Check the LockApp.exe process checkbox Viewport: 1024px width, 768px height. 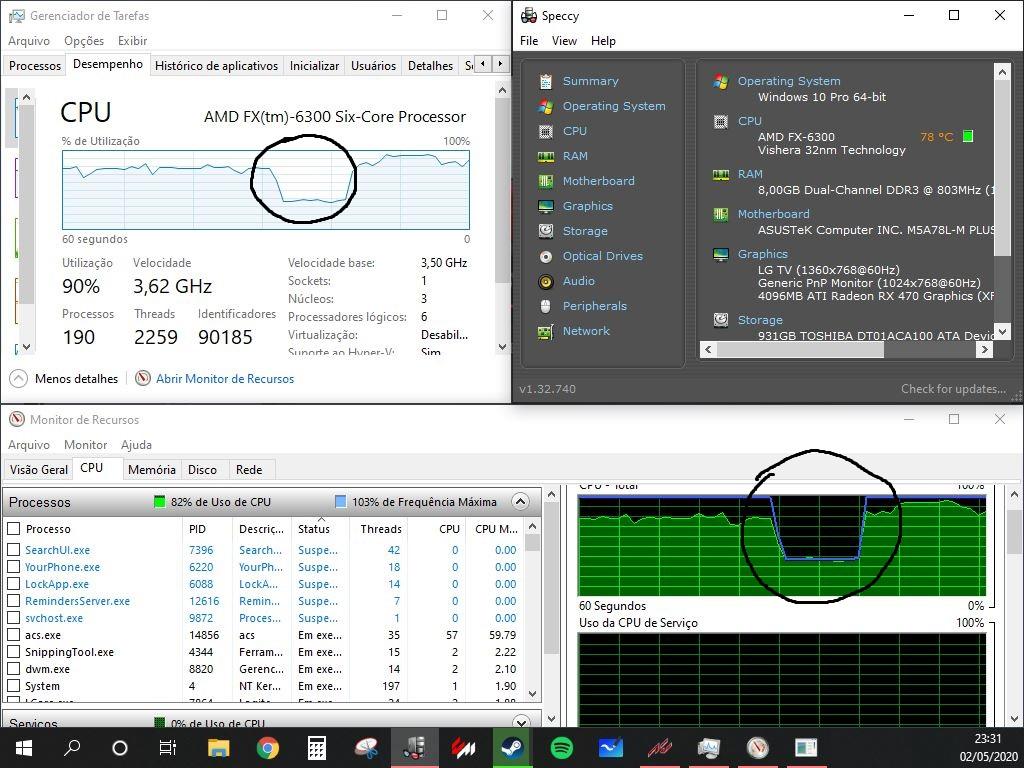point(13,584)
